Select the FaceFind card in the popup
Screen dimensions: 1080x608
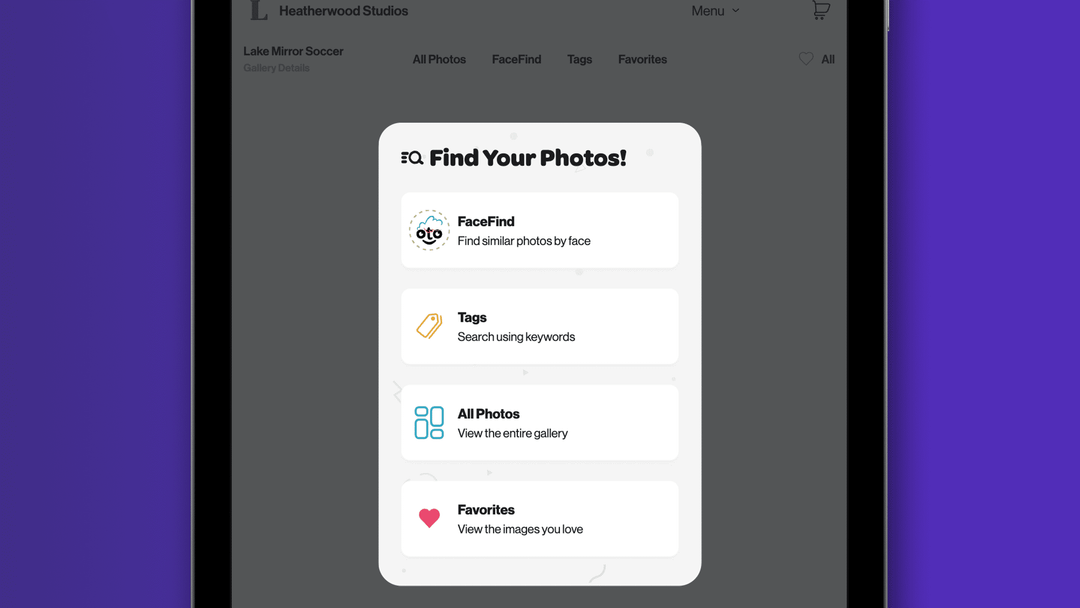pos(539,230)
